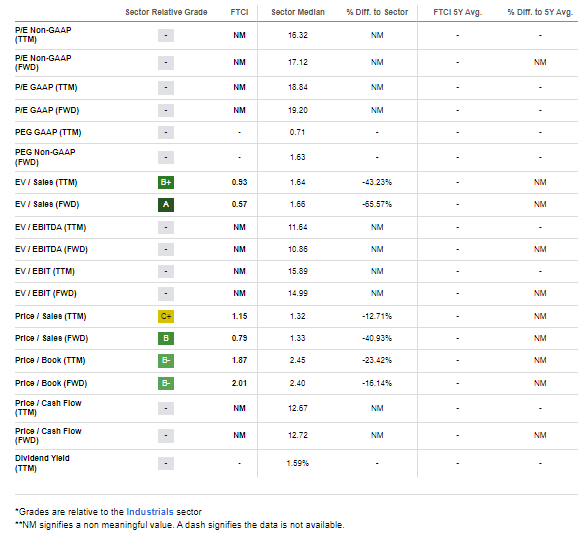583x535 pixels.
Task: Click the B- grade badge for Price / Book (FWD)
Action: [x=166, y=383]
